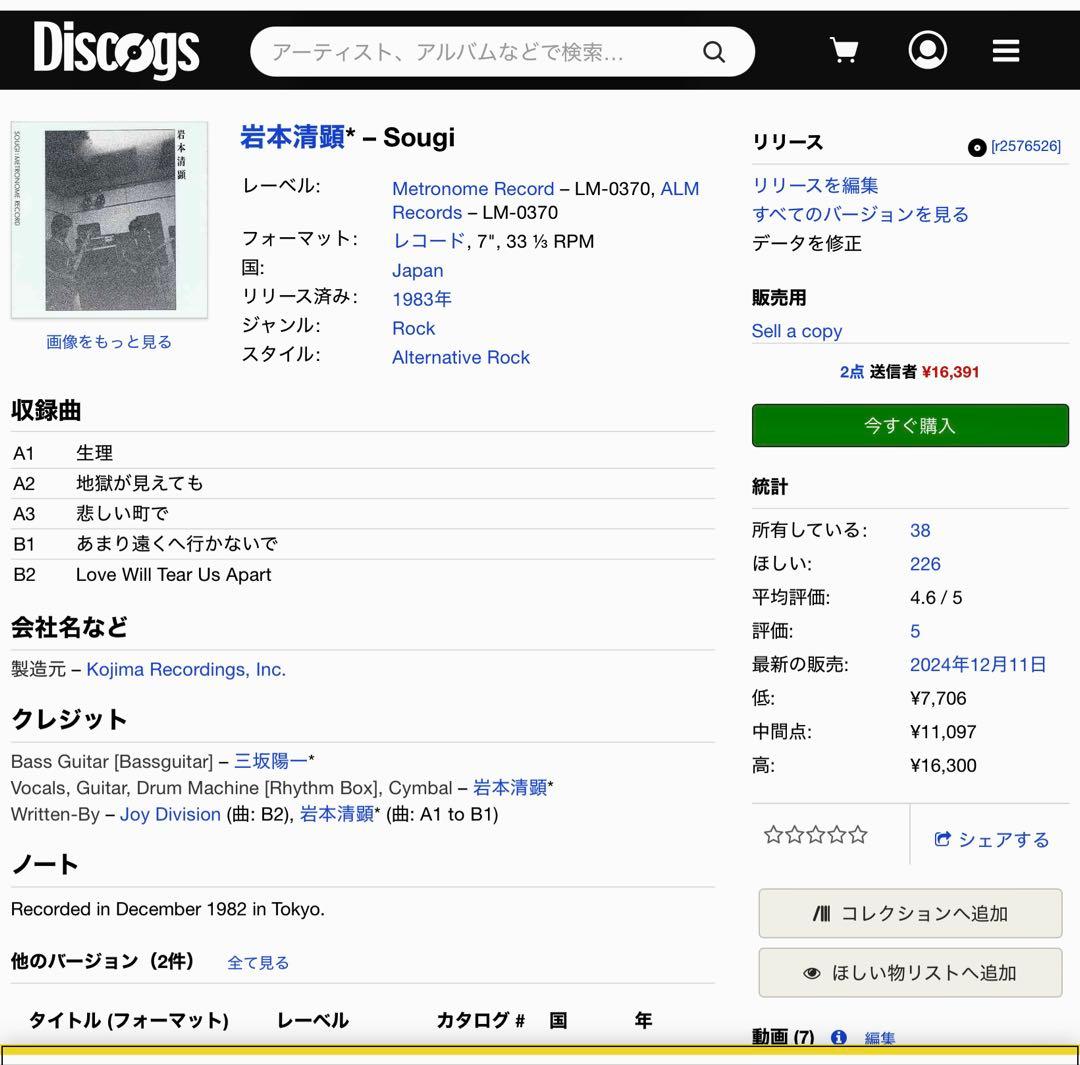
Task: Click ほしい物リストへ追加 button
Action: tap(910, 973)
